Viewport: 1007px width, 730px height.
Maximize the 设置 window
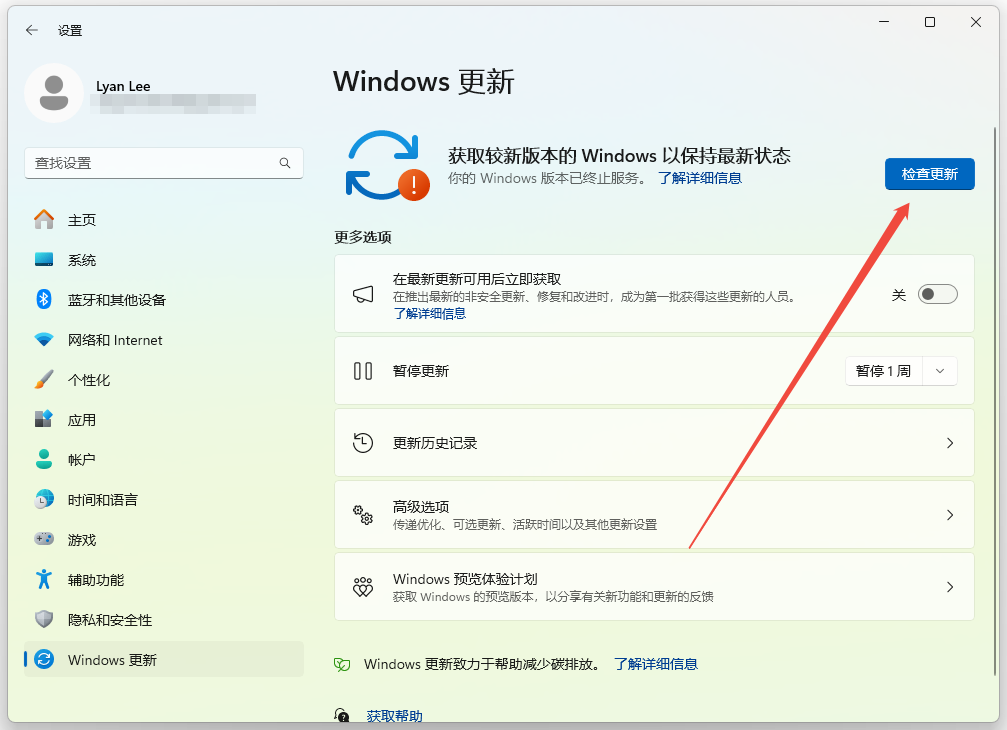point(929,22)
